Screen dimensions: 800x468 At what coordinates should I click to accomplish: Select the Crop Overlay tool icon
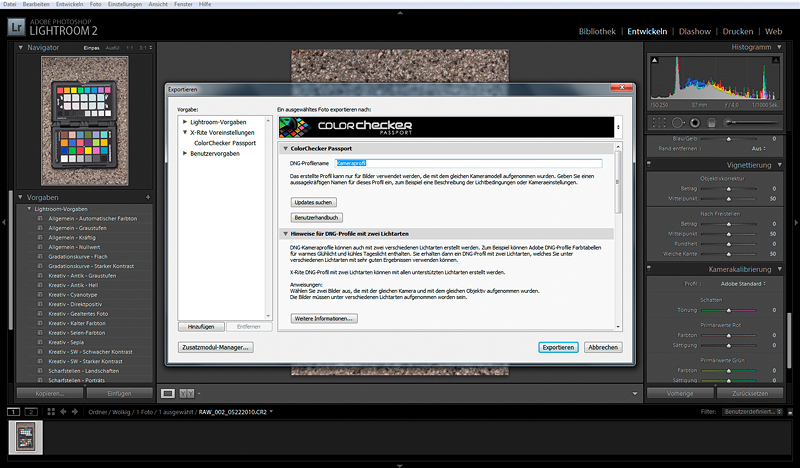(x=659, y=122)
